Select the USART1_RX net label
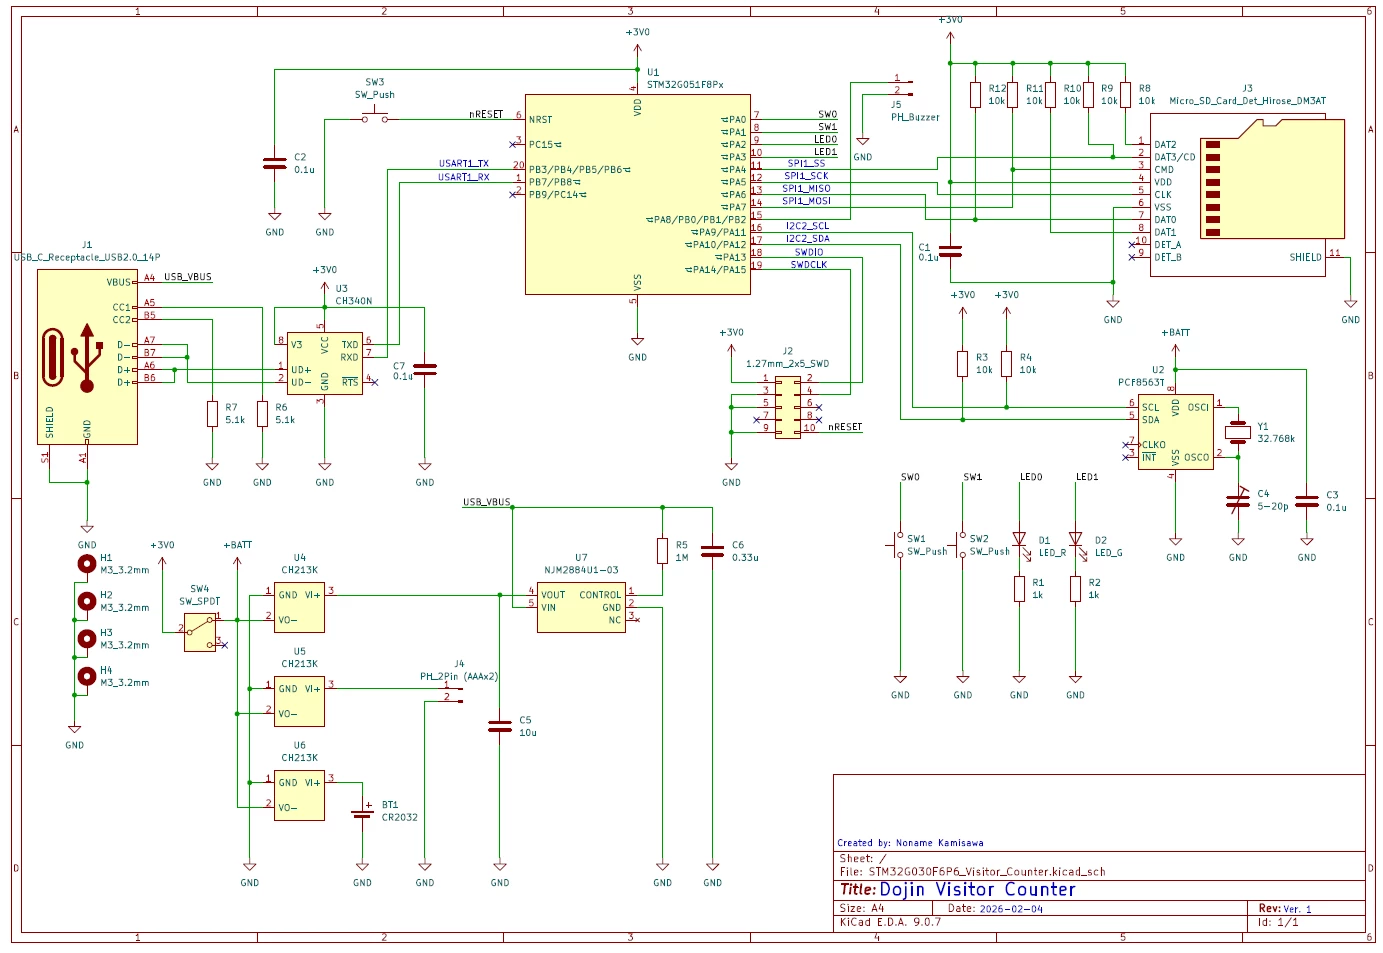Screen dimensions: 1383x953 coord(463,177)
